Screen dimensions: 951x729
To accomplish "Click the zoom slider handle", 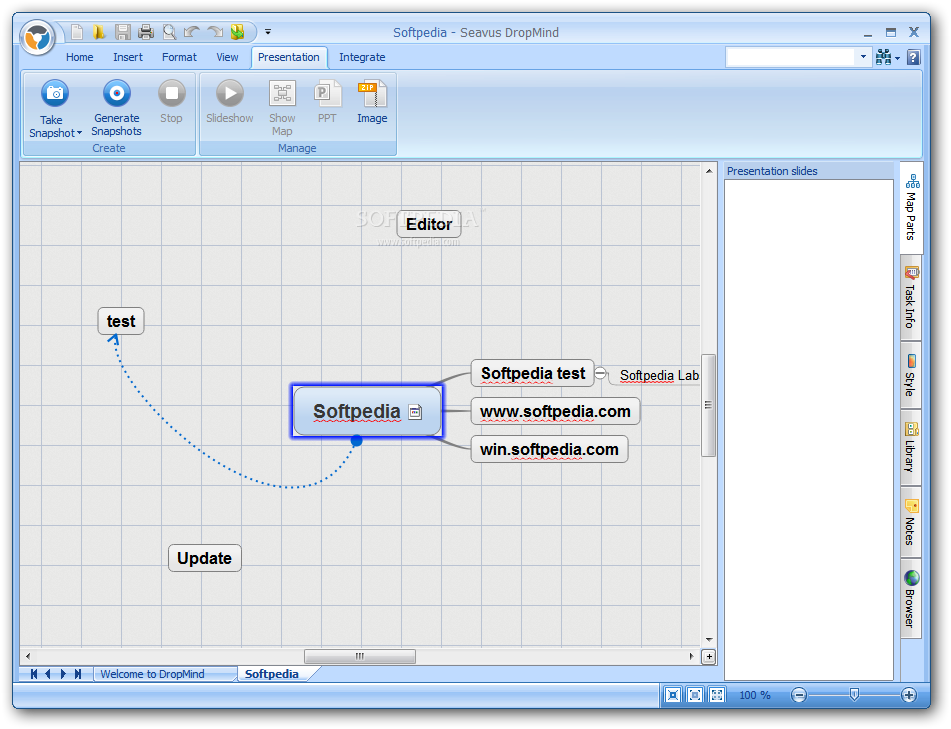I will point(854,694).
